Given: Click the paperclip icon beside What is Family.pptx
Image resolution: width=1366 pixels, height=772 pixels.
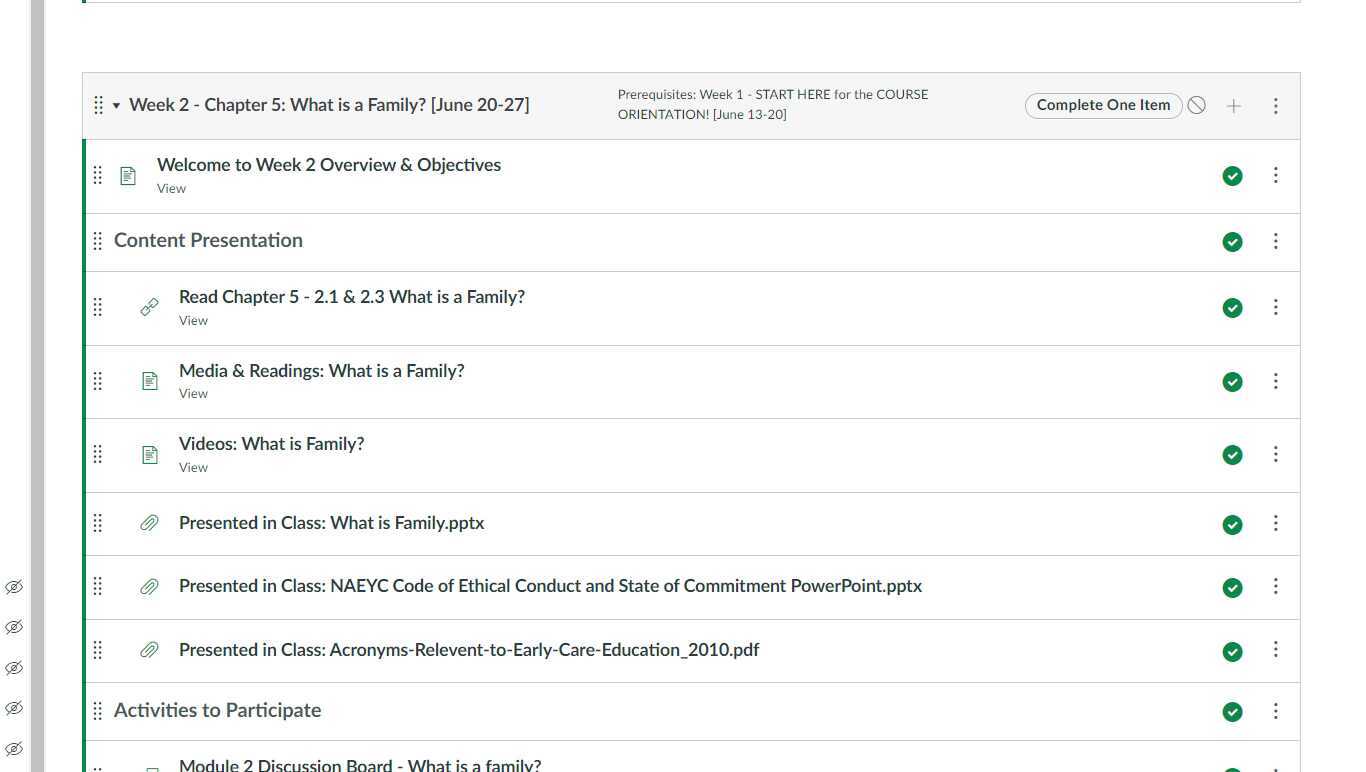Looking at the screenshot, I should point(149,523).
